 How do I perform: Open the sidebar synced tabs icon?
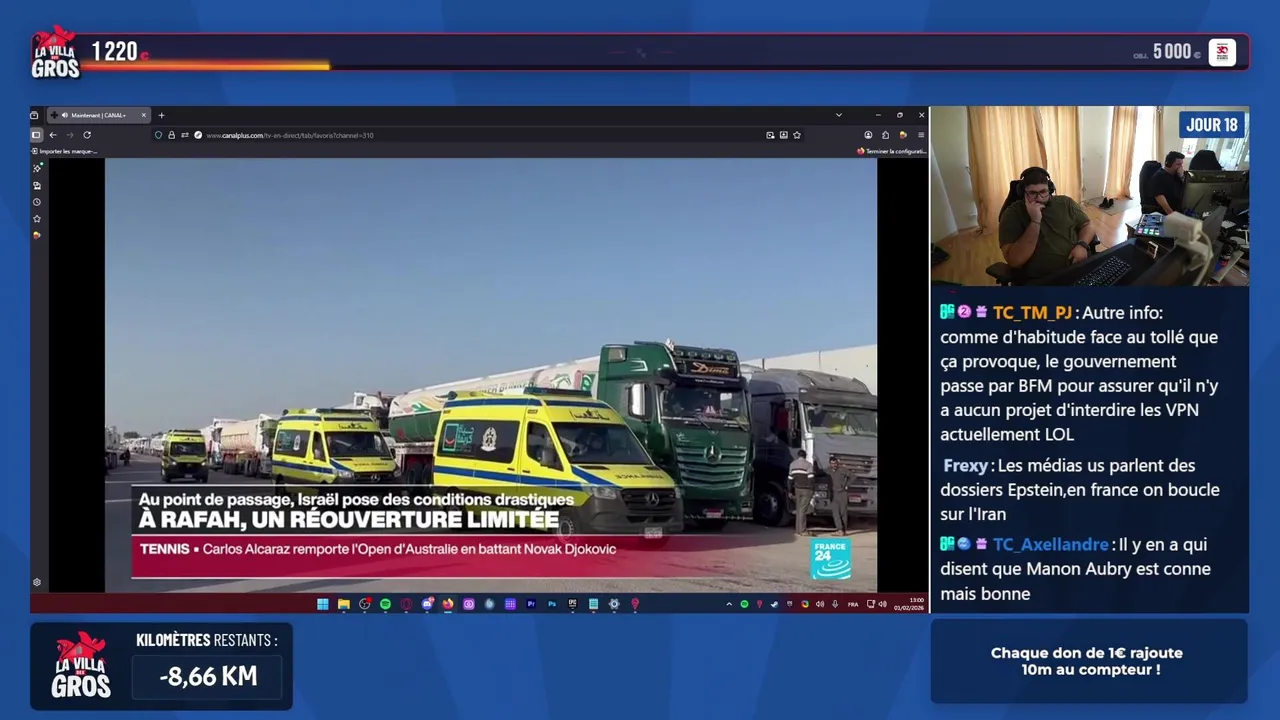click(37, 185)
